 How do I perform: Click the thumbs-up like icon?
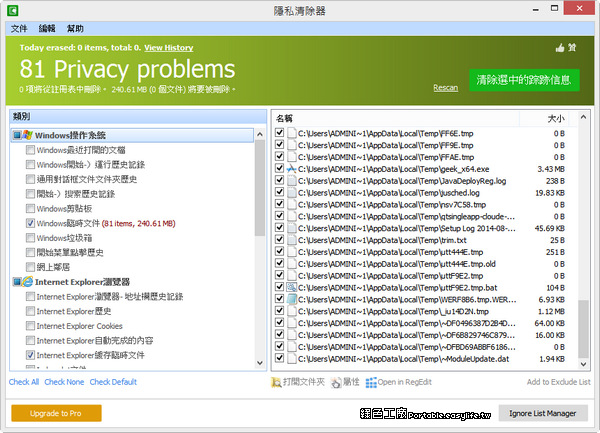pyautogui.click(x=560, y=48)
